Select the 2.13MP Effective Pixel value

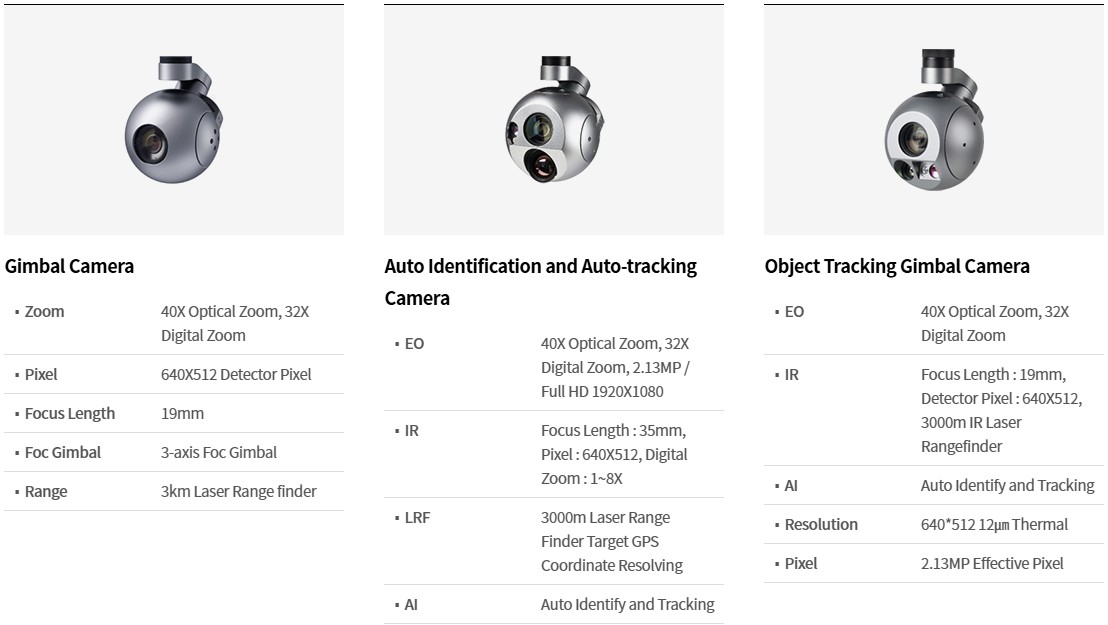[x=991, y=563]
